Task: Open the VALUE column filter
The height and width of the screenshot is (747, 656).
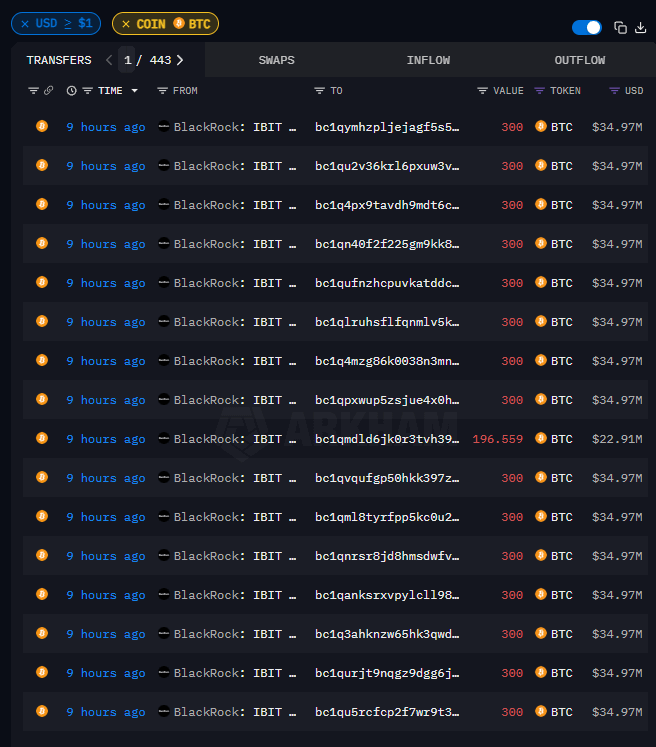Action: (483, 91)
